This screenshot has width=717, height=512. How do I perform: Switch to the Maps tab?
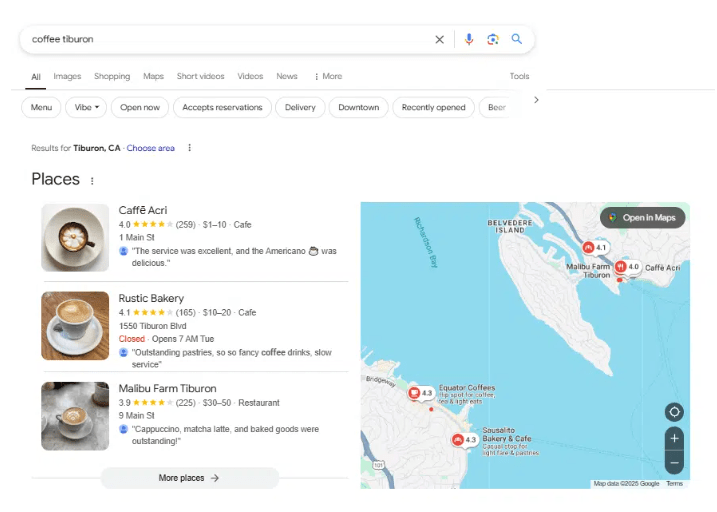pos(153,76)
